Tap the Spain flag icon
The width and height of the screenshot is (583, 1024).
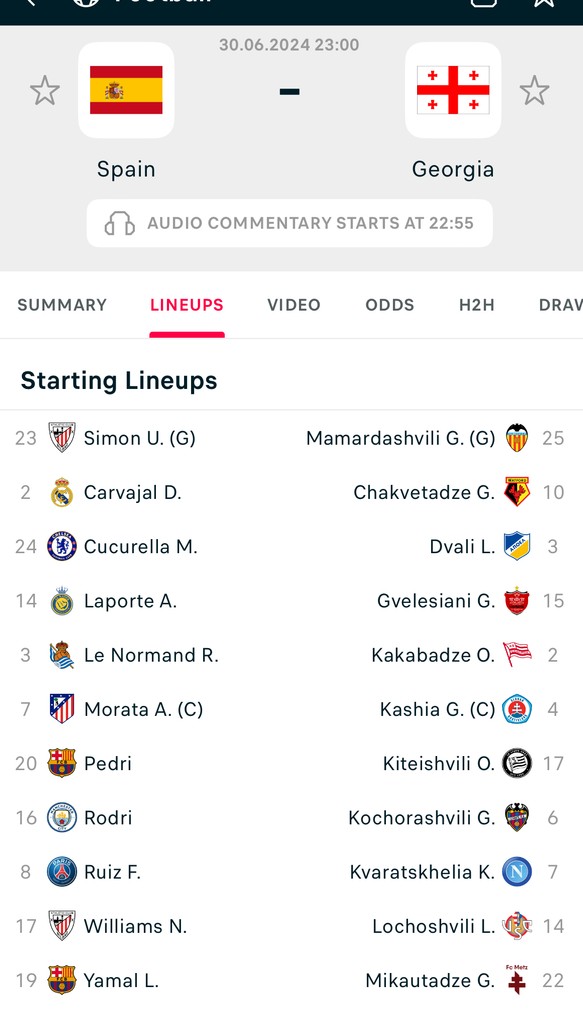coord(126,90)
